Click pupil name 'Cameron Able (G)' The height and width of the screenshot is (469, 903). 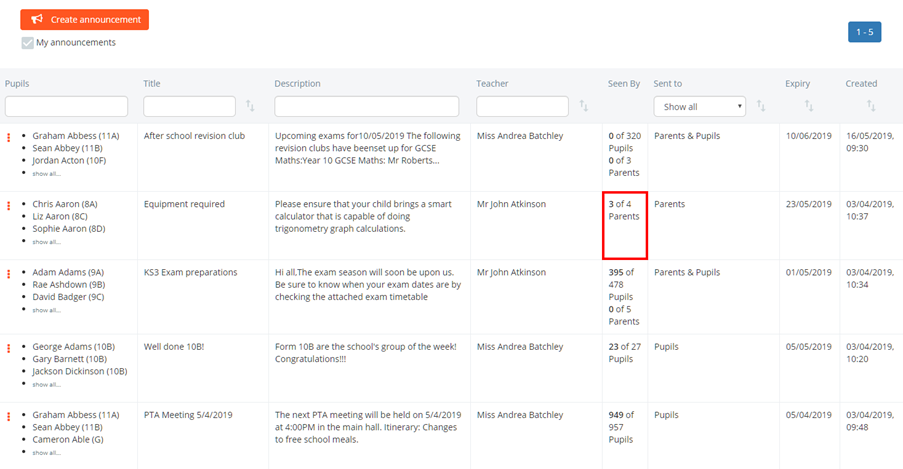click(x=68, y=439)
